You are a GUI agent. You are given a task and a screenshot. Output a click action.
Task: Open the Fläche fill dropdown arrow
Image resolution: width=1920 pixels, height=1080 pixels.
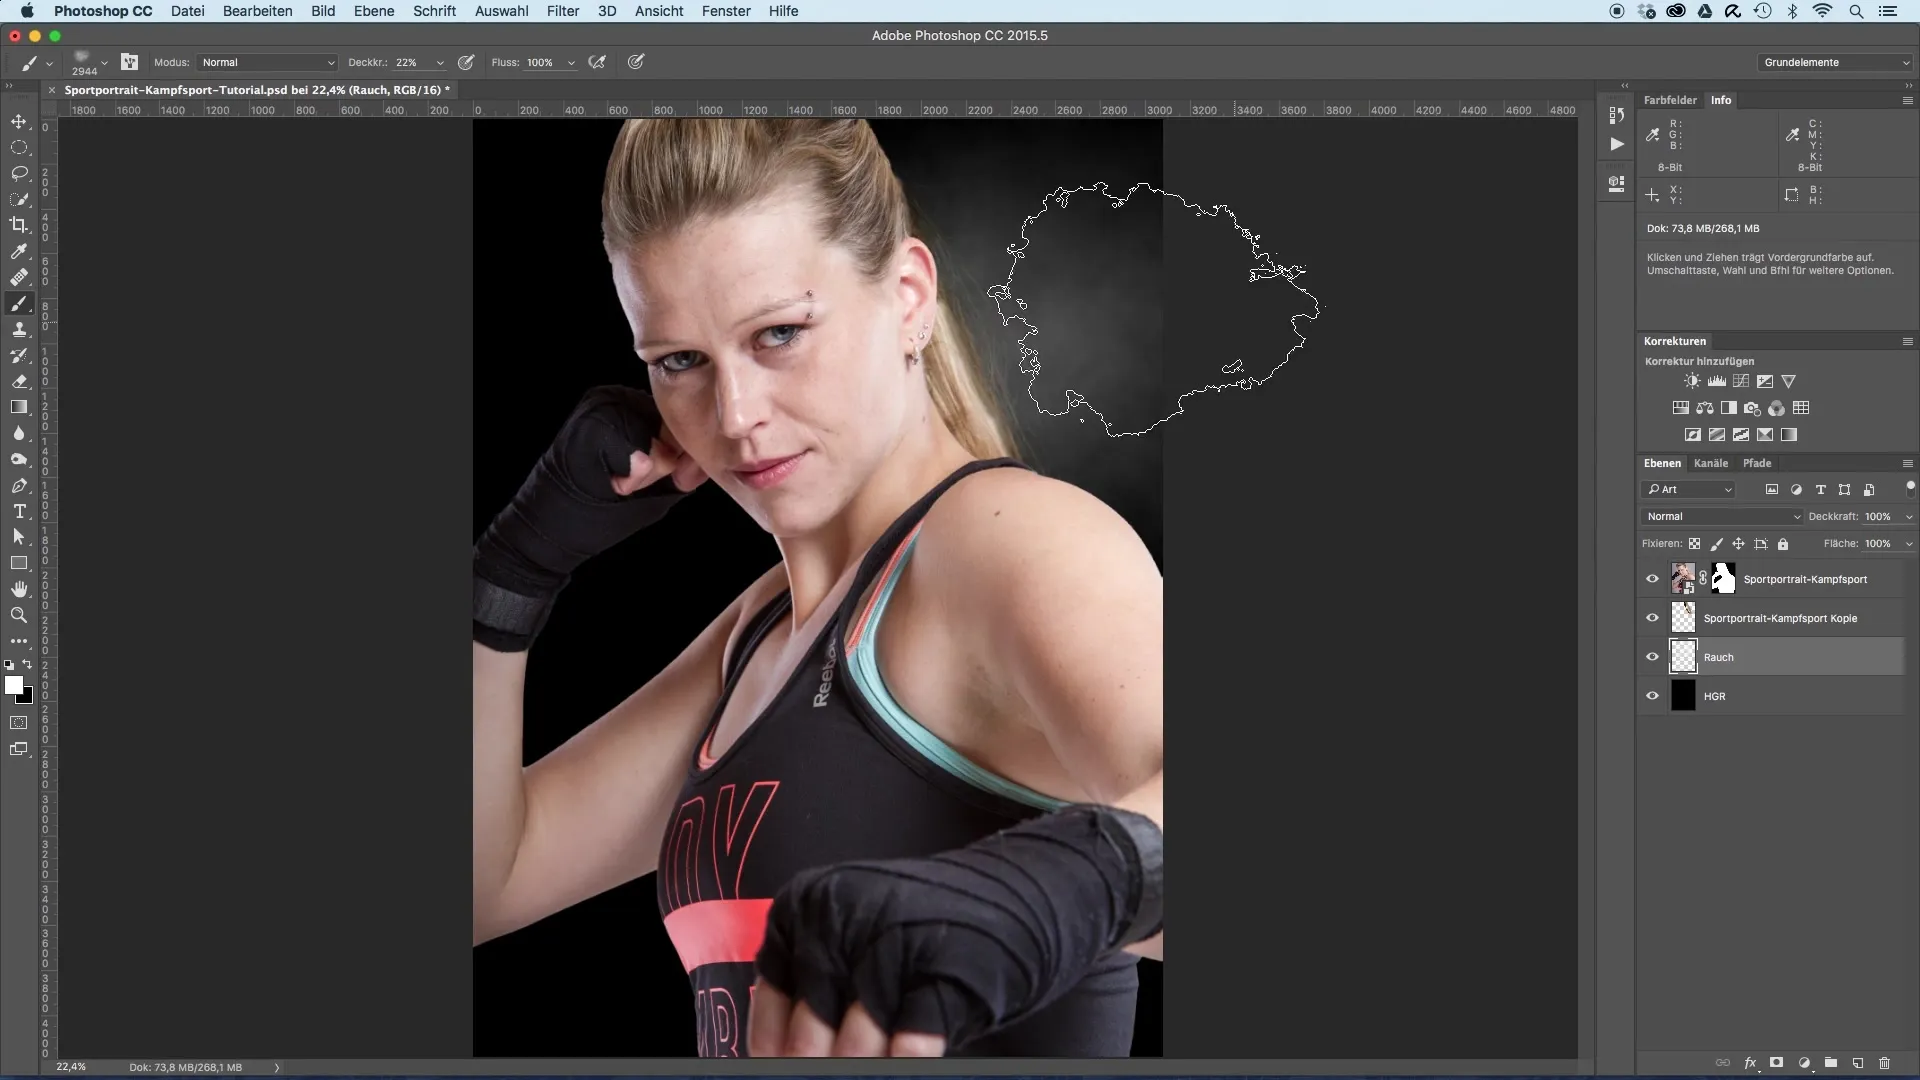(x=1908, y=544)
